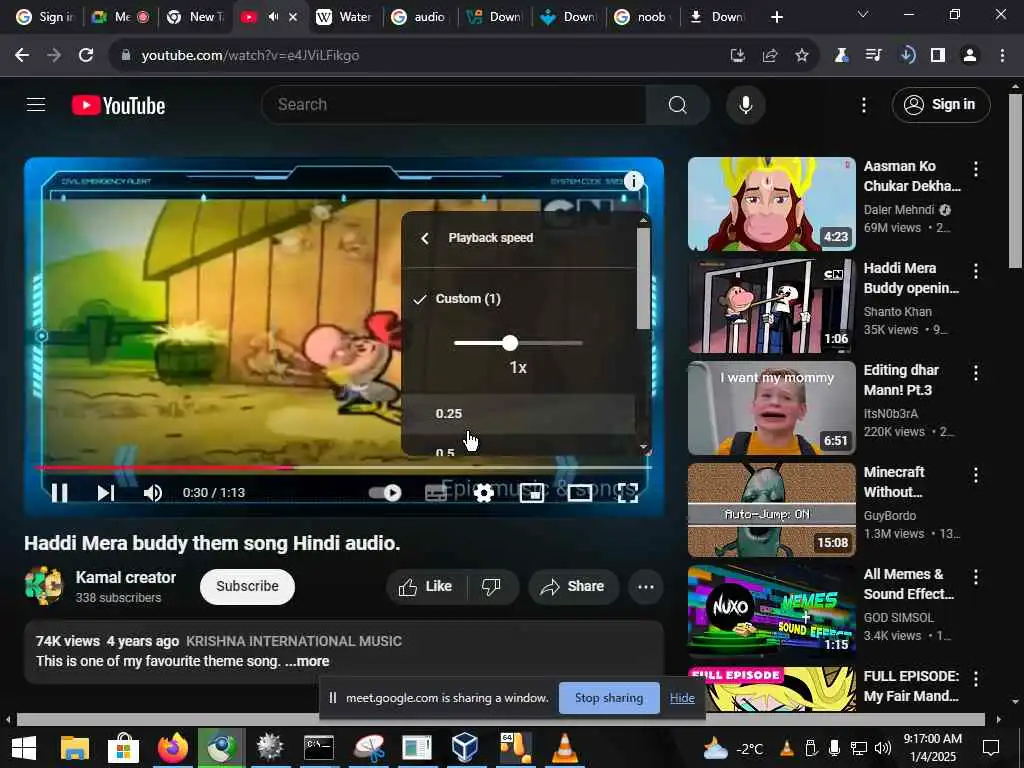Screen dimensions: 1024x768
Task: Enter full screen mode
Action: coord(628,493)
